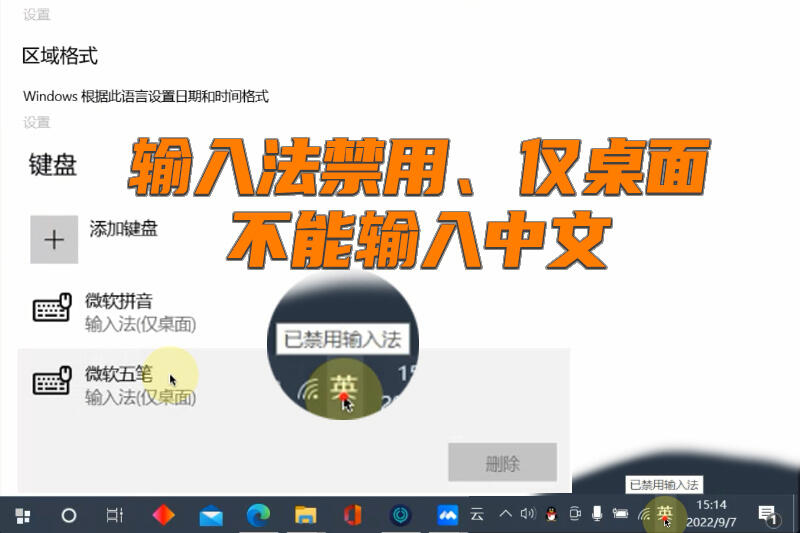
Task: Open the Windows Start menu
Action: (22, 516)
